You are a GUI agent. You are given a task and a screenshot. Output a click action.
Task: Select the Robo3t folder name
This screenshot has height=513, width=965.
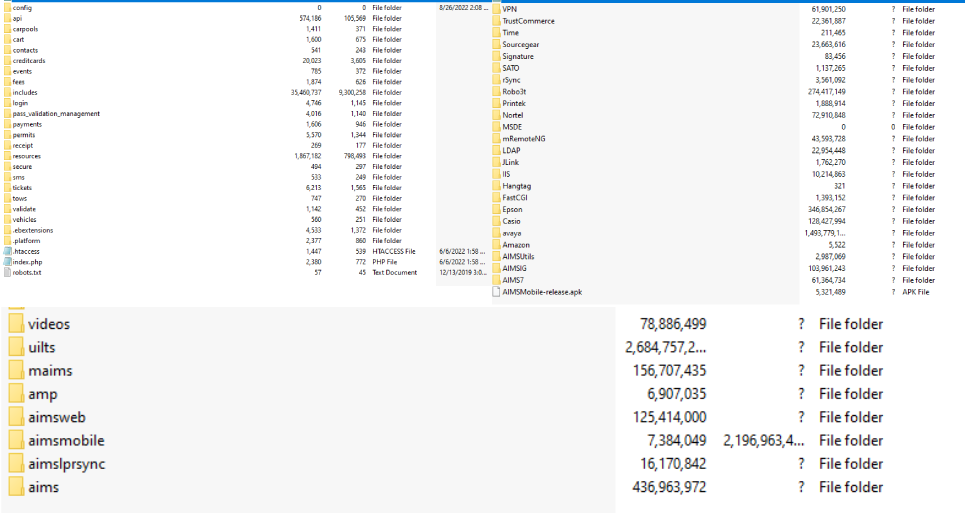point(514,92)
